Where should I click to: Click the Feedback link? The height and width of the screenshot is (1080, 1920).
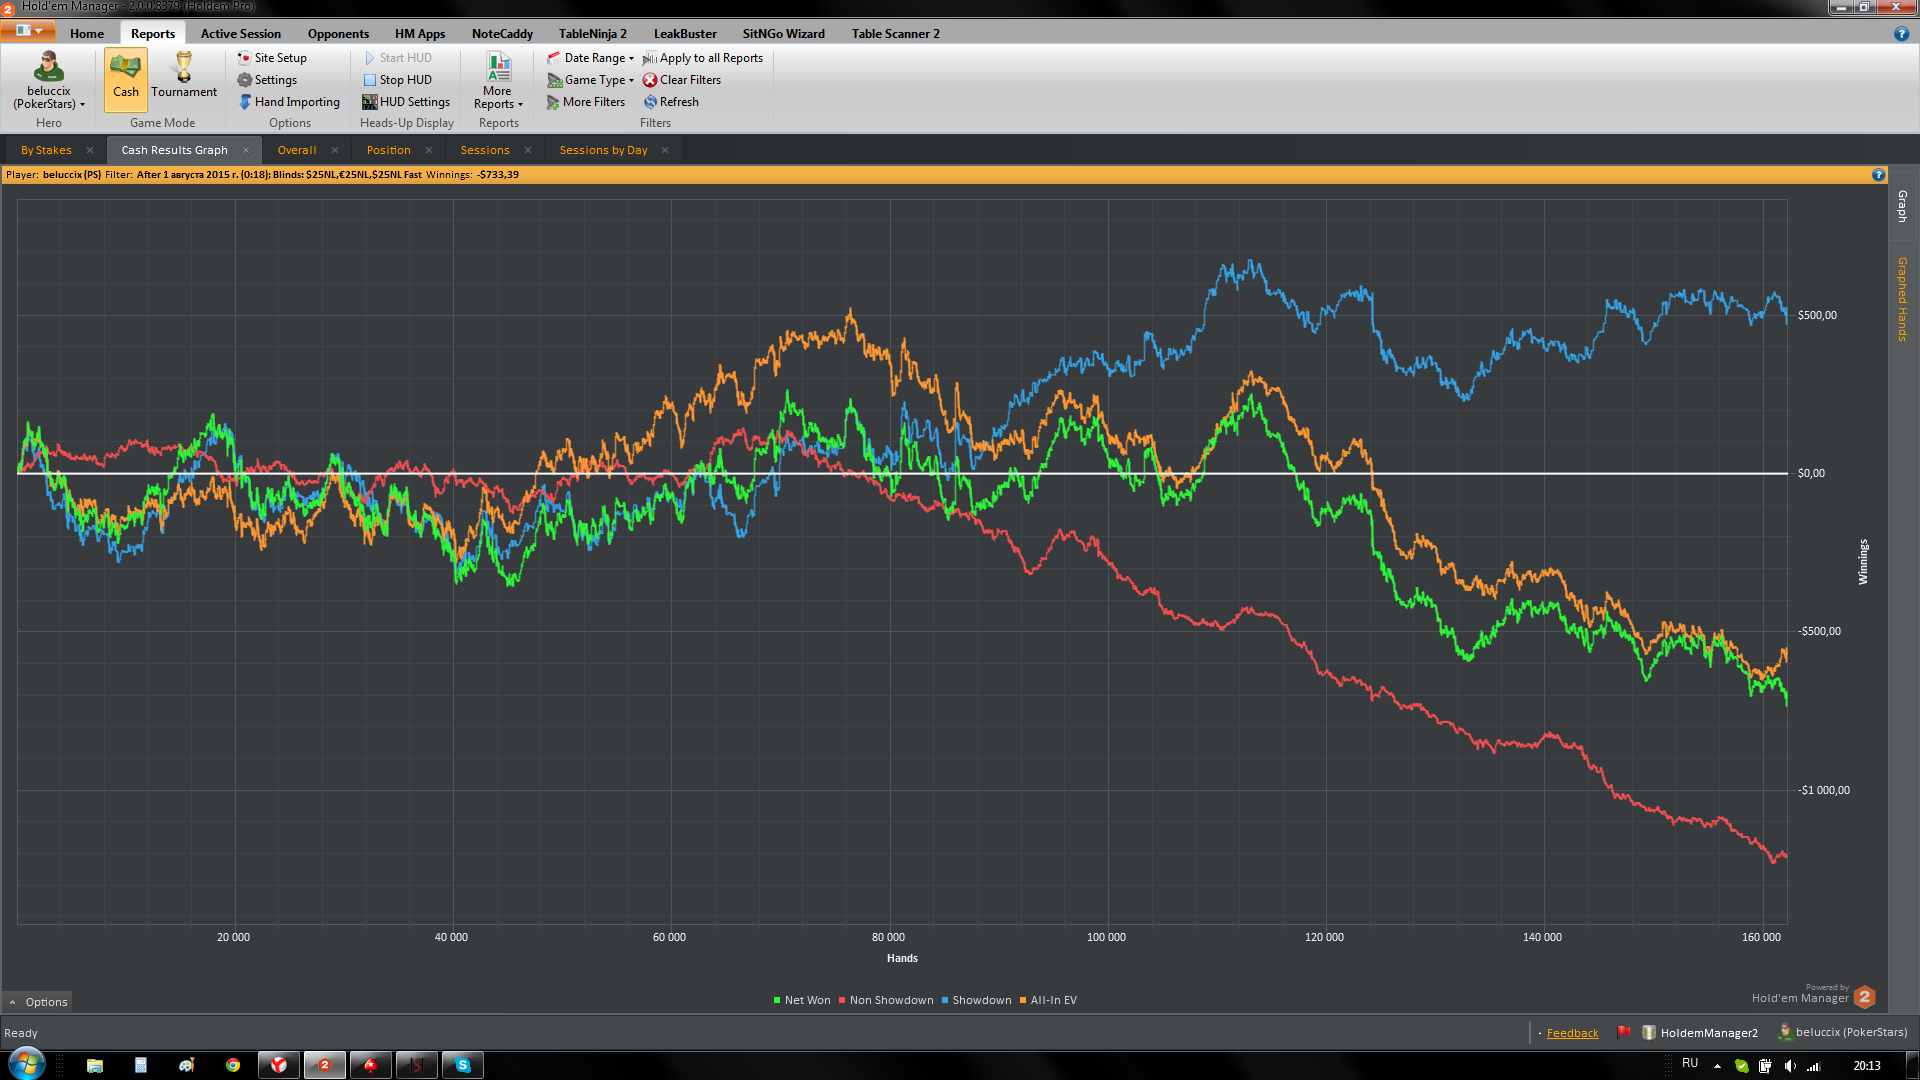(1572, 1033)
